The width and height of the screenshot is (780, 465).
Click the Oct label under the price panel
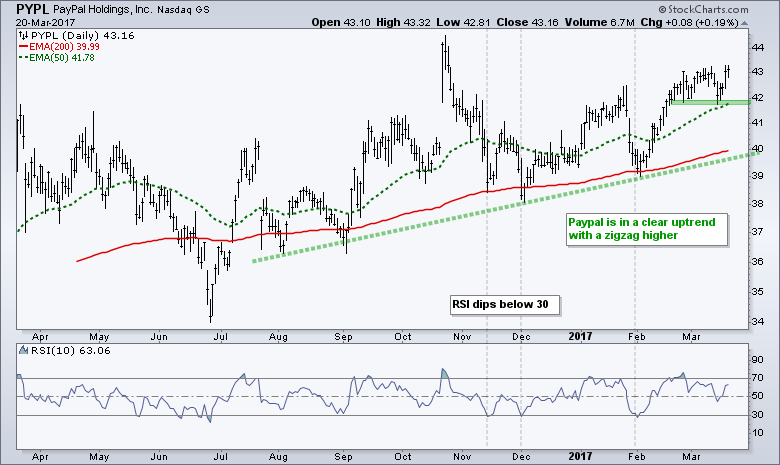pyautogui.click(x=403, y=337)
